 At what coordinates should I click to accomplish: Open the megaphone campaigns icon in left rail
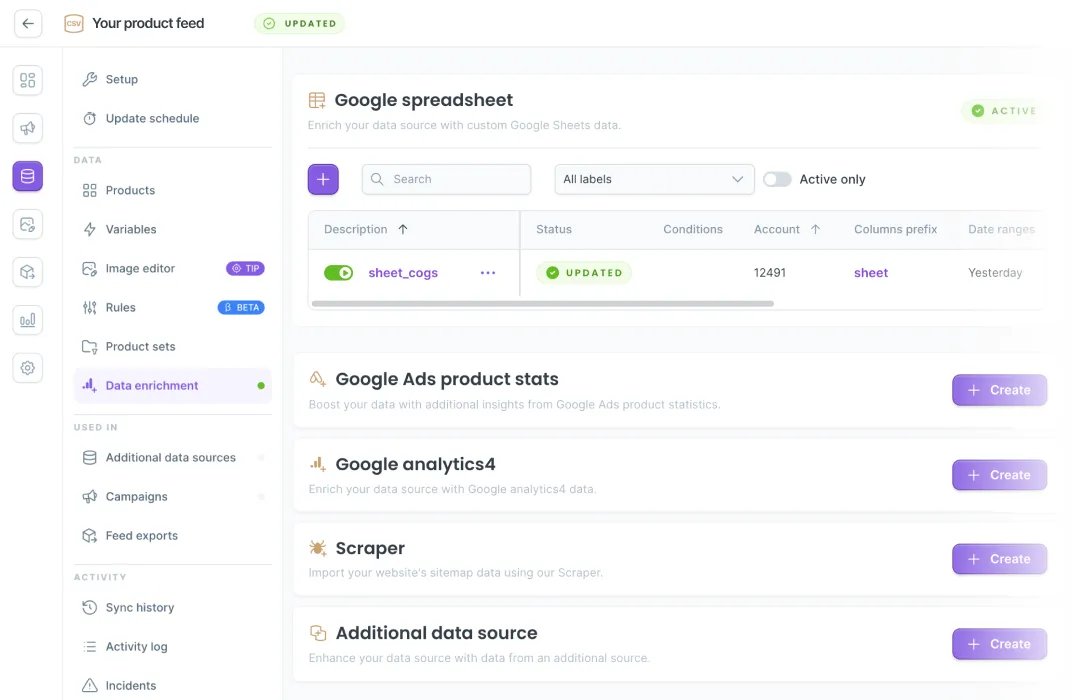(28, 128)
